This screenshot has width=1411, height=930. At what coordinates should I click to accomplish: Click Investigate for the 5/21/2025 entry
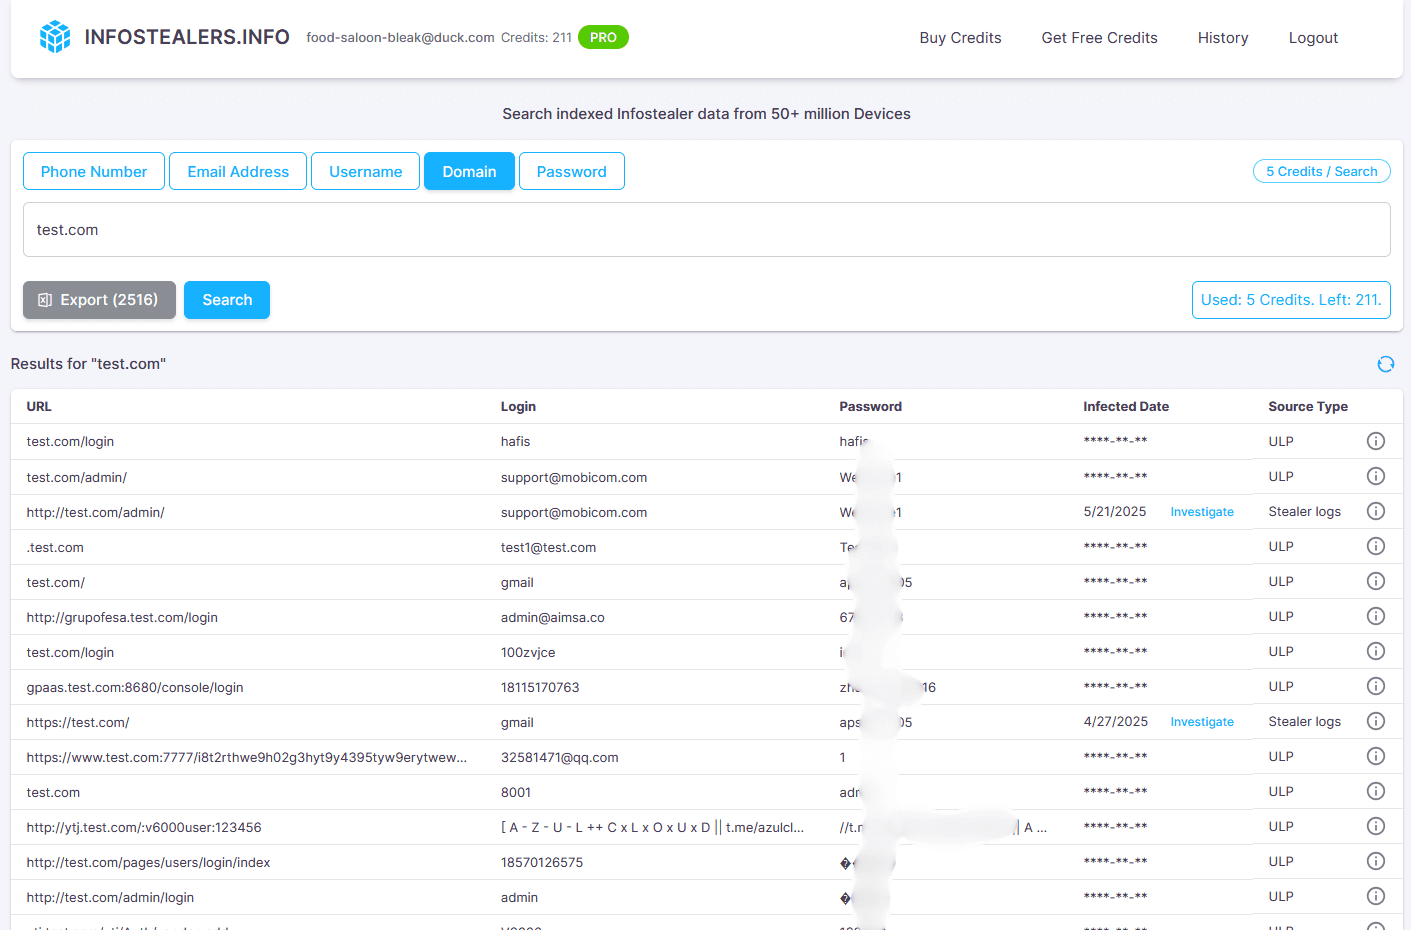tap(1202, 512)
